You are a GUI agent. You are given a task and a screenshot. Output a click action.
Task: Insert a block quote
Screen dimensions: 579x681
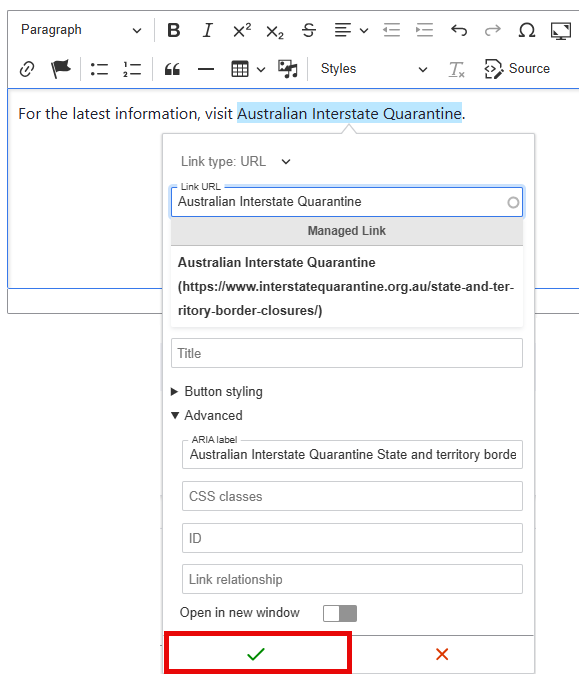pos(172,69)
